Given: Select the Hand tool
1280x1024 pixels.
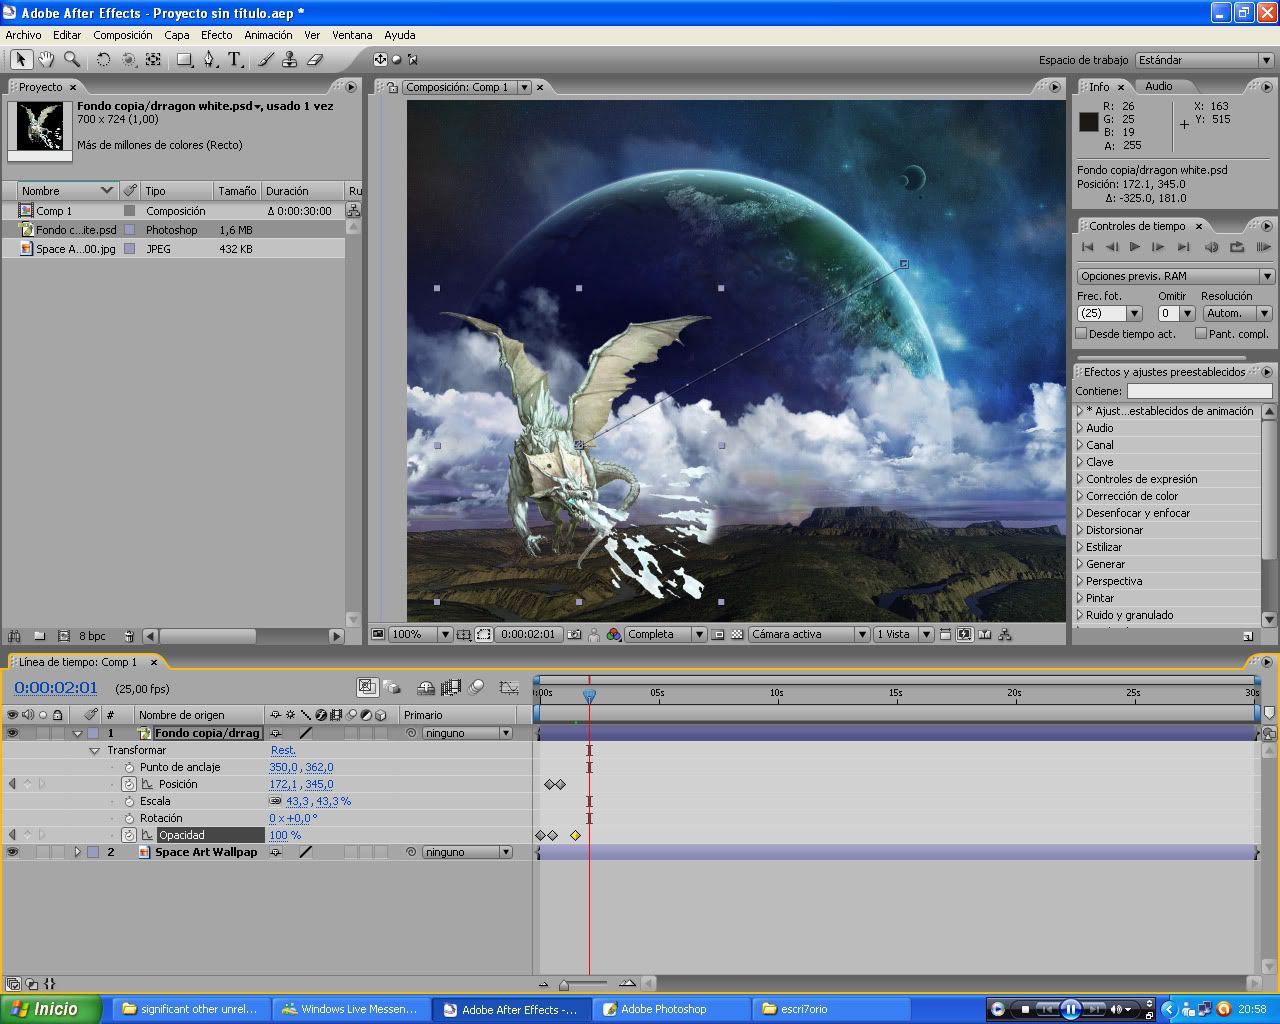Looking at the screenshot, I should point(46,60).
